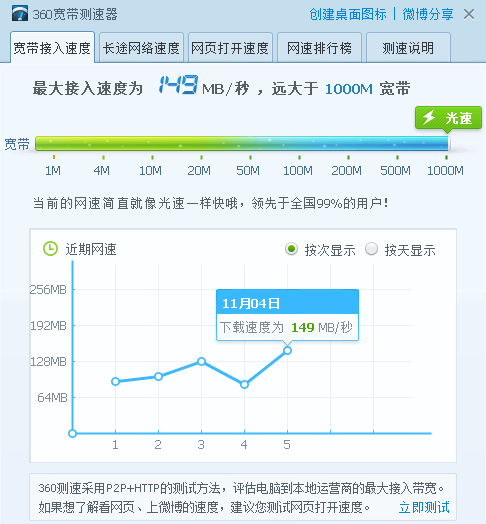
Task: Click the 100M marker on the speed scale
Action: click(298, 171)
